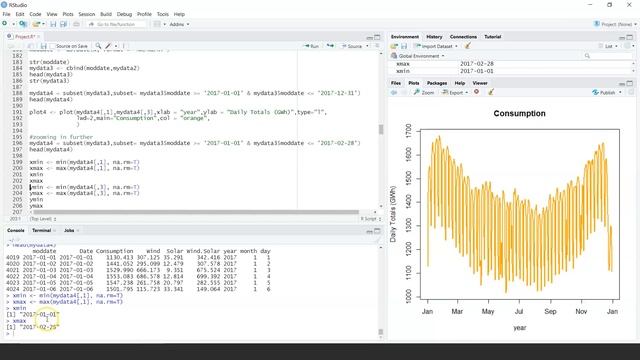Viewport: 640px width, 360px height.
Task: Click the create project icon in main toolbar
Action: coord(23,24)
